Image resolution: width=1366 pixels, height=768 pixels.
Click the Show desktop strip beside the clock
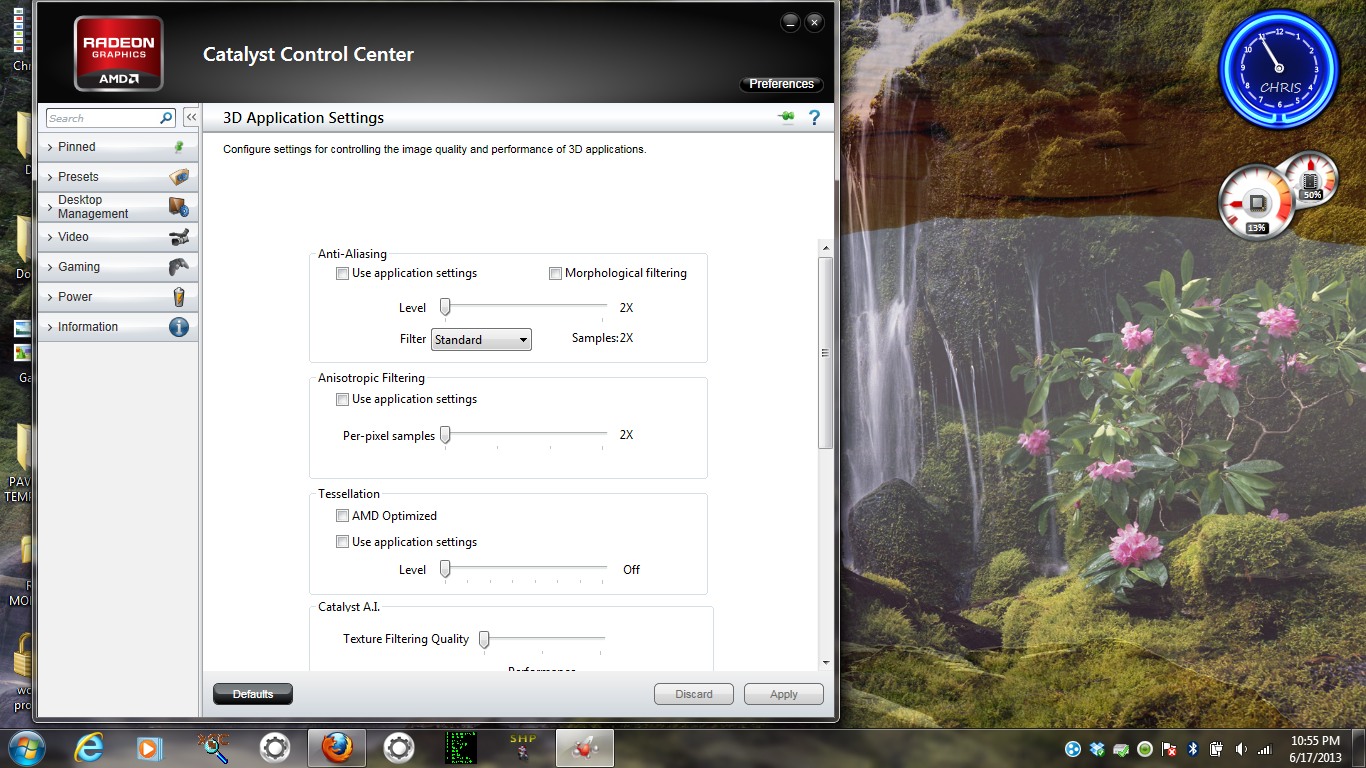click(1359, 749)
